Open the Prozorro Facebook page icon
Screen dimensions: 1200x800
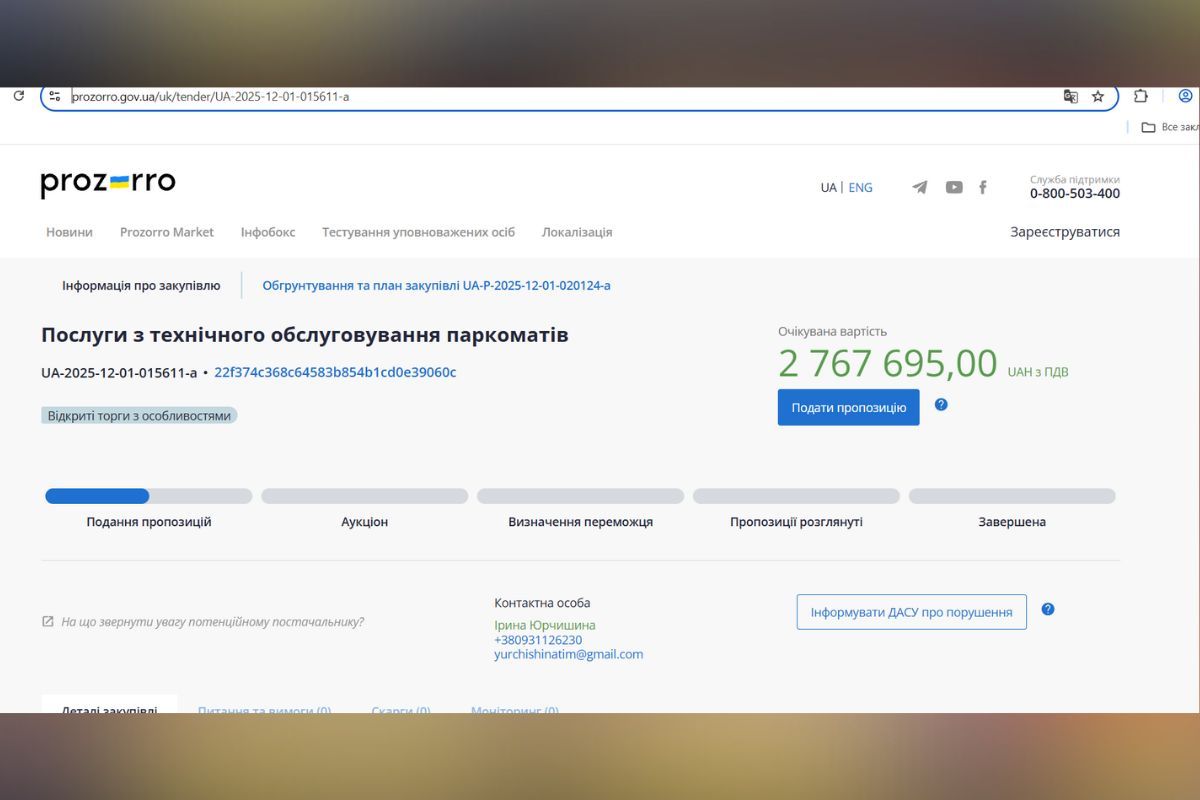[x=983, y=187]
